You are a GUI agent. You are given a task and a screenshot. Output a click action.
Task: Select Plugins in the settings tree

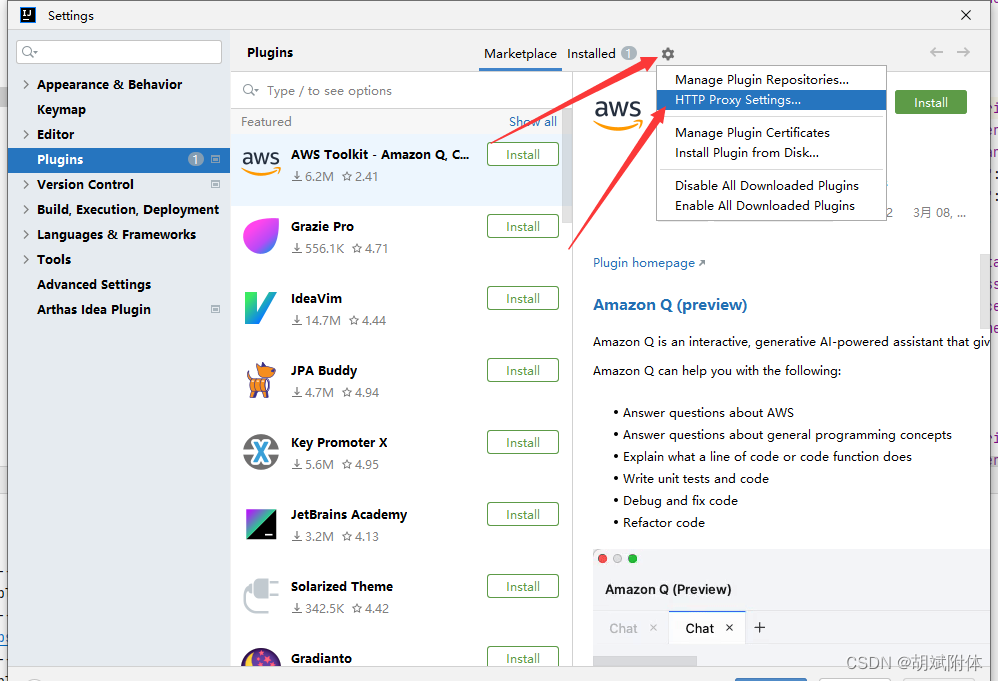[x=119, y=159]
